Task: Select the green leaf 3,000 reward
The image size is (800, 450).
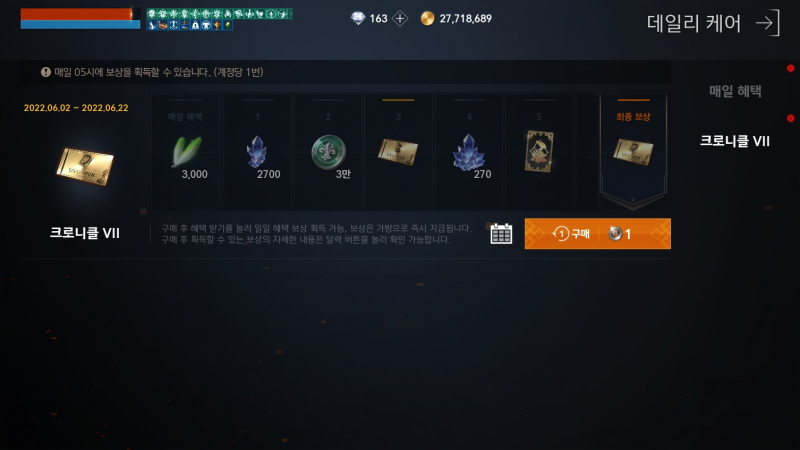Action: [185, 152]
